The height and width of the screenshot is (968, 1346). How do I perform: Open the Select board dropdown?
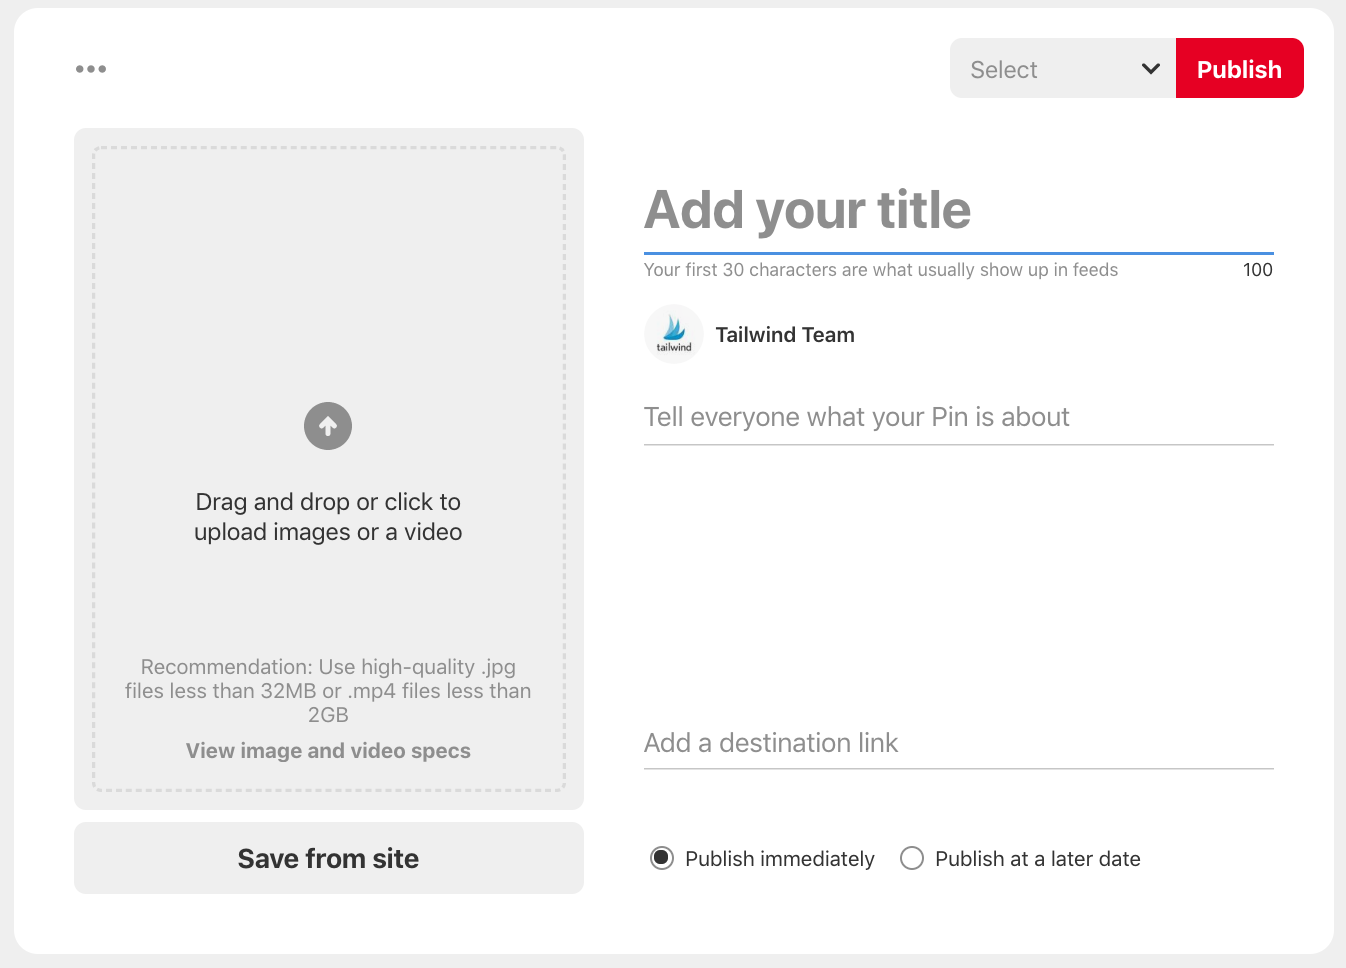pyautogui.click(x=1063, y=68)
